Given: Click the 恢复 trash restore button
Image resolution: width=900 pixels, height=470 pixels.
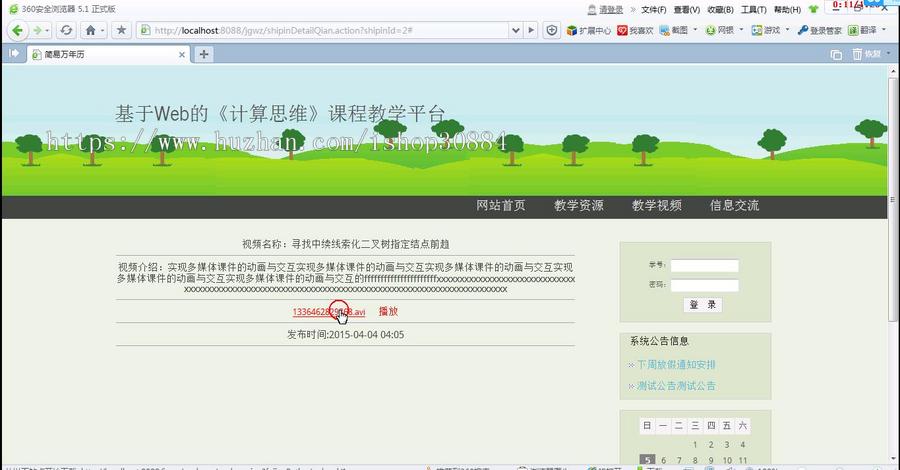Looking at the screenshot, I should pos(866,54).
